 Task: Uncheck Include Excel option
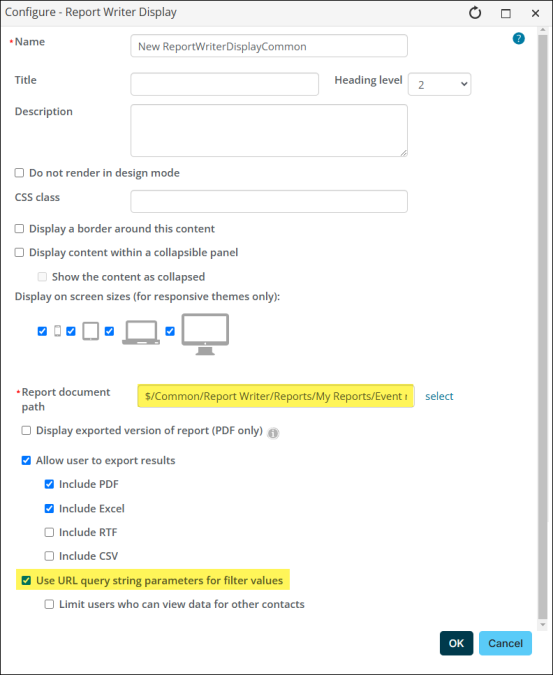(x=49, y=508)
